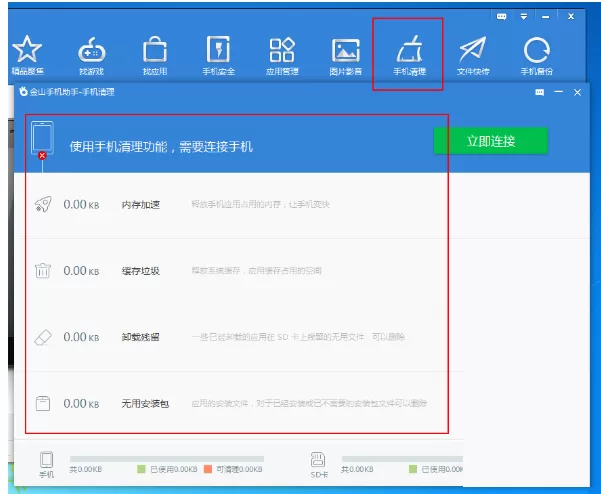Close the 手机清理 window
The height and width of the screenshot is (494, 601).
click(x=577, y=92)
